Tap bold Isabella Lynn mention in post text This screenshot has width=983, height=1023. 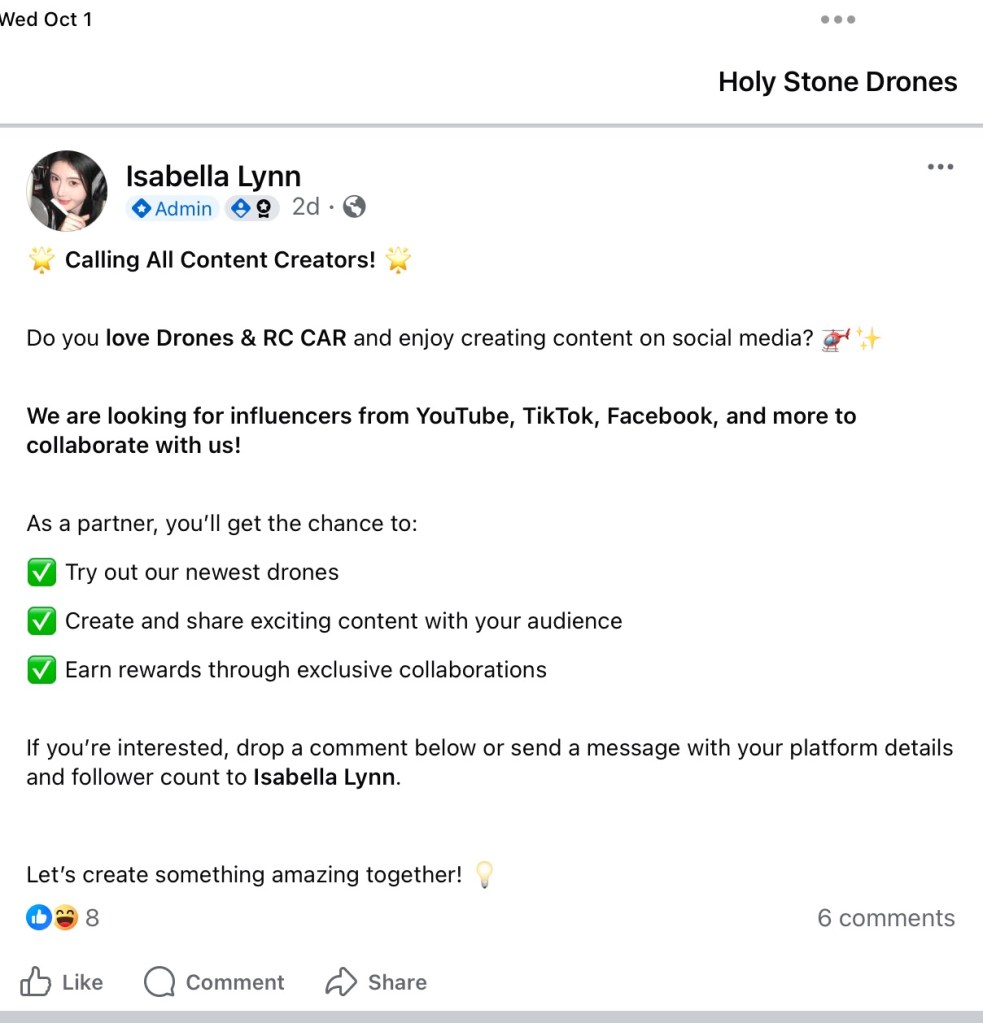coord(324,777)
